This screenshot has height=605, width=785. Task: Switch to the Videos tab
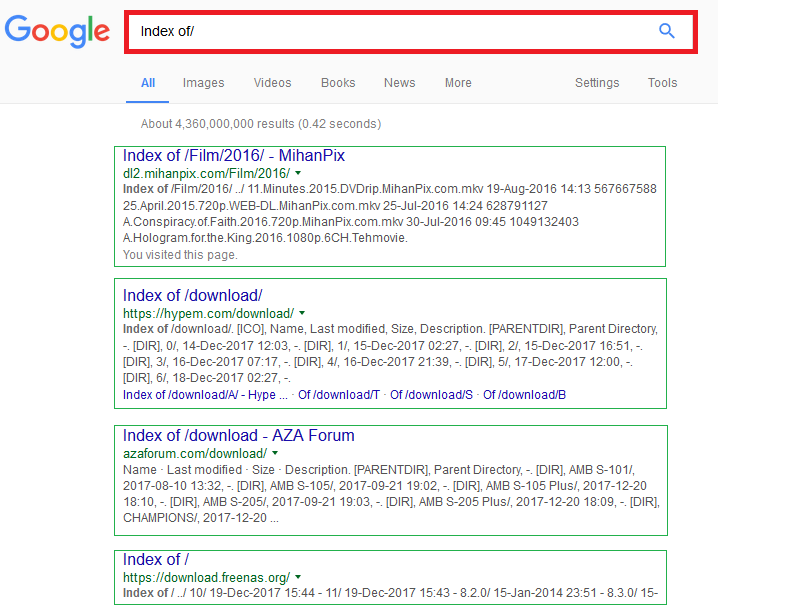(x=272, y=83)
